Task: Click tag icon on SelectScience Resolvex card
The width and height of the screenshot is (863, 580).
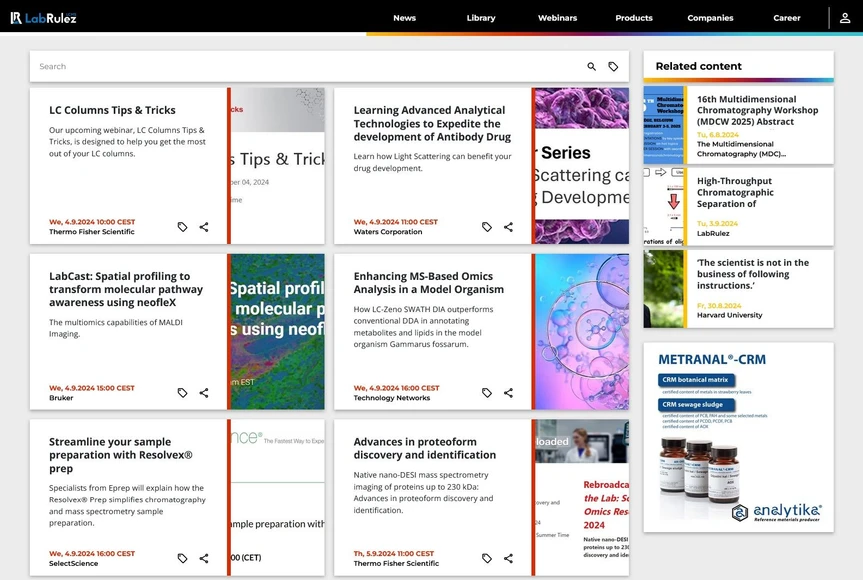Action: tap(182, 558)
